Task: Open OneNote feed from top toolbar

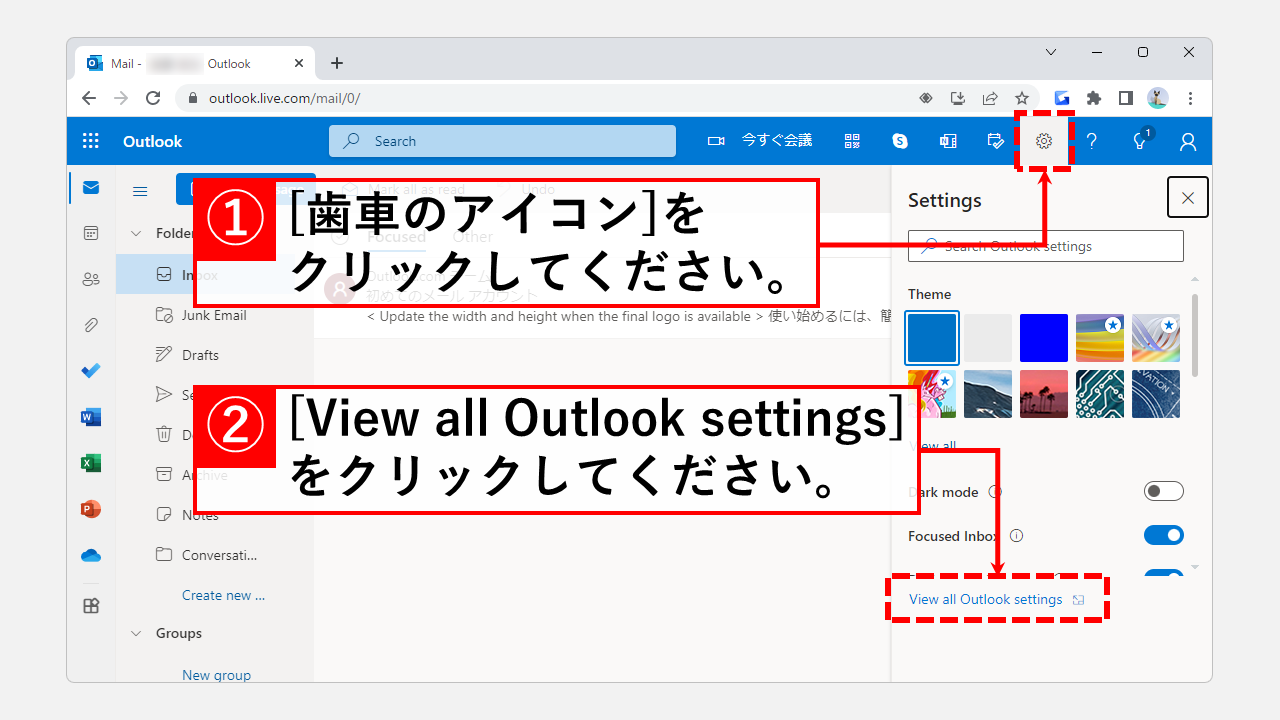Action: tap(947, 141)
